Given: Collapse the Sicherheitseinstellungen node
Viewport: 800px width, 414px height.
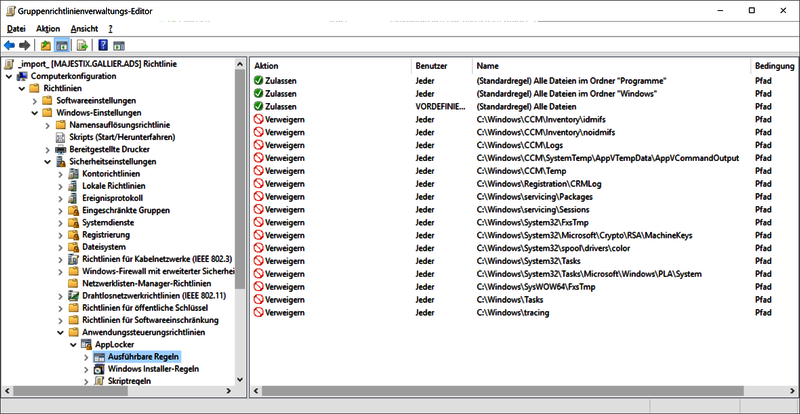Looking at the screenshot, I should click(48, 162).
